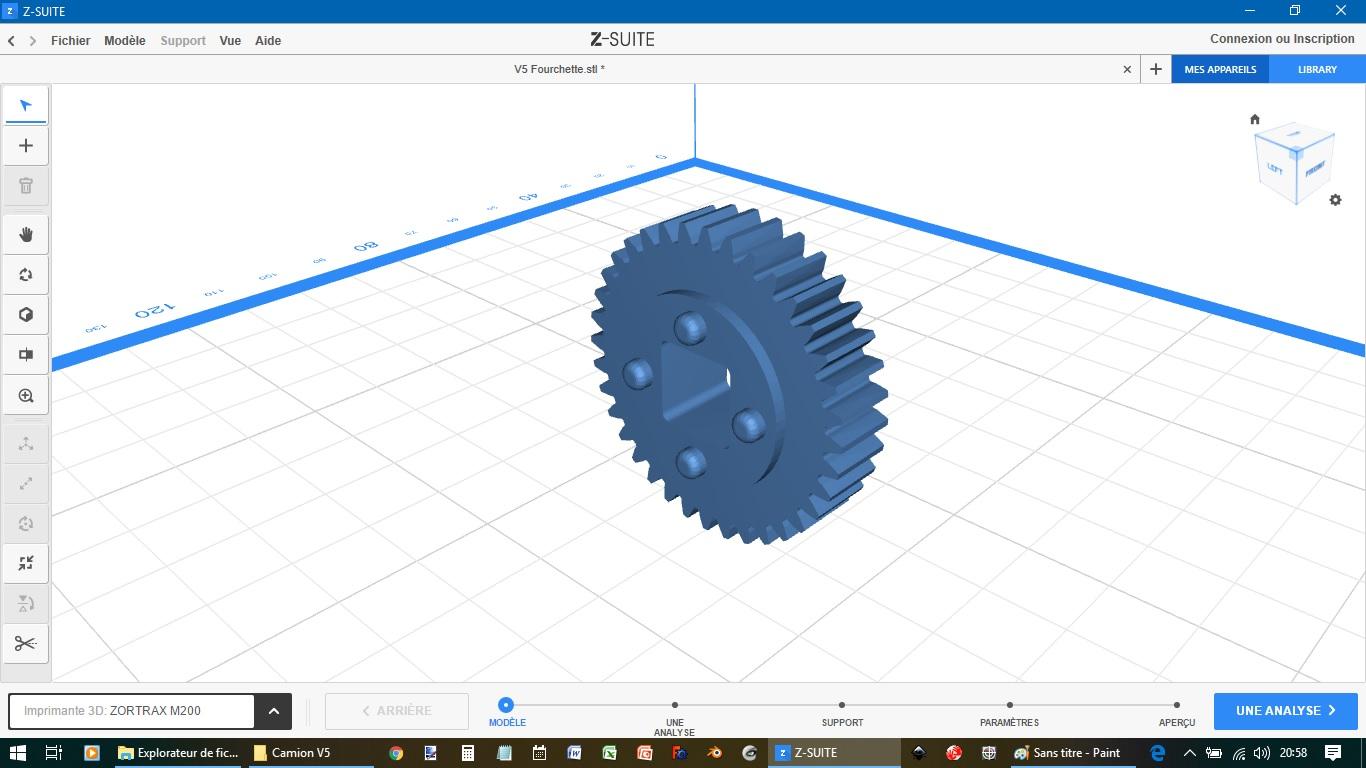This screenshot has width=1366, height=768.
Task: Open the Support menu
Action: (183, 41)
